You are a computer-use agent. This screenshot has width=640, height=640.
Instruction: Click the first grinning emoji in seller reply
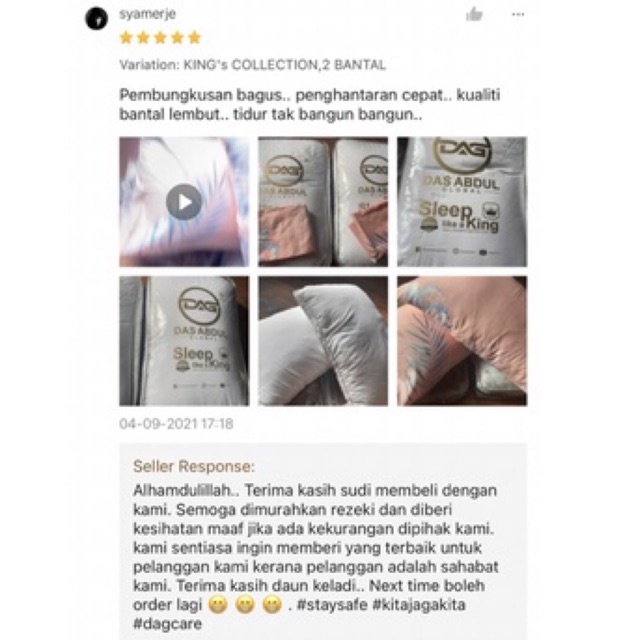[218, 605]
